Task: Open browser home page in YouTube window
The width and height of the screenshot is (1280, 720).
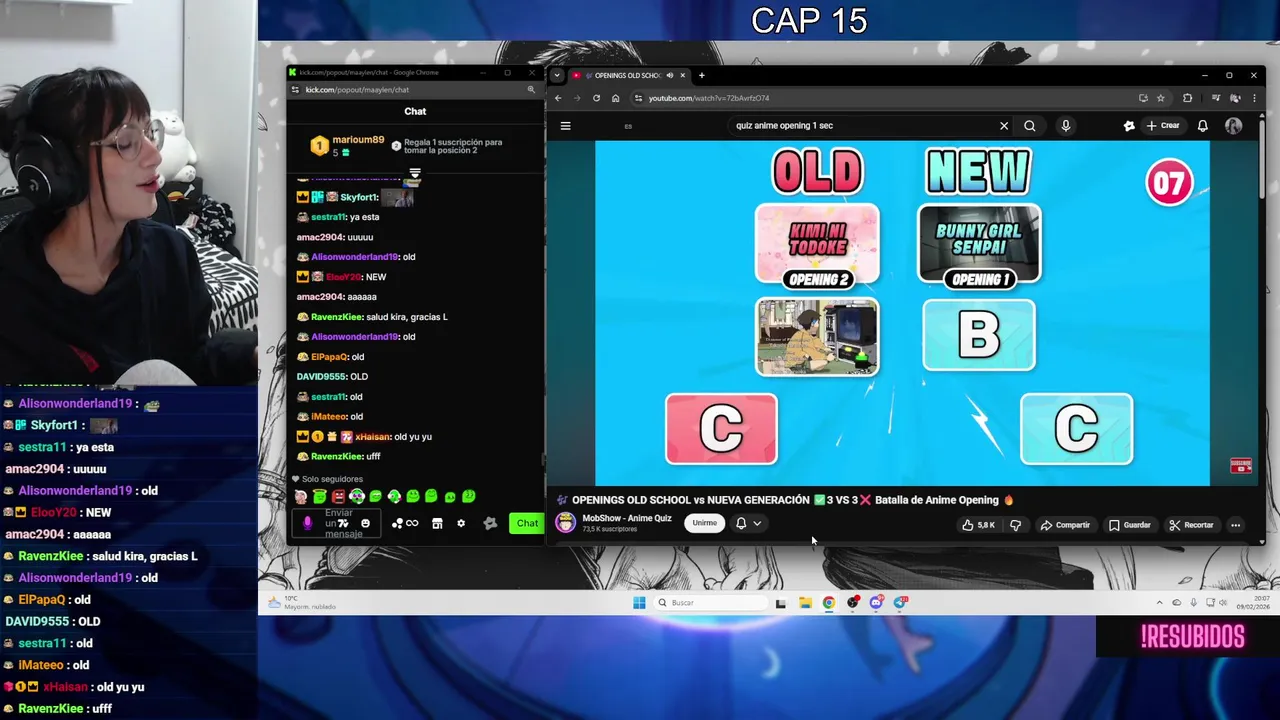Action: (615, 98)
